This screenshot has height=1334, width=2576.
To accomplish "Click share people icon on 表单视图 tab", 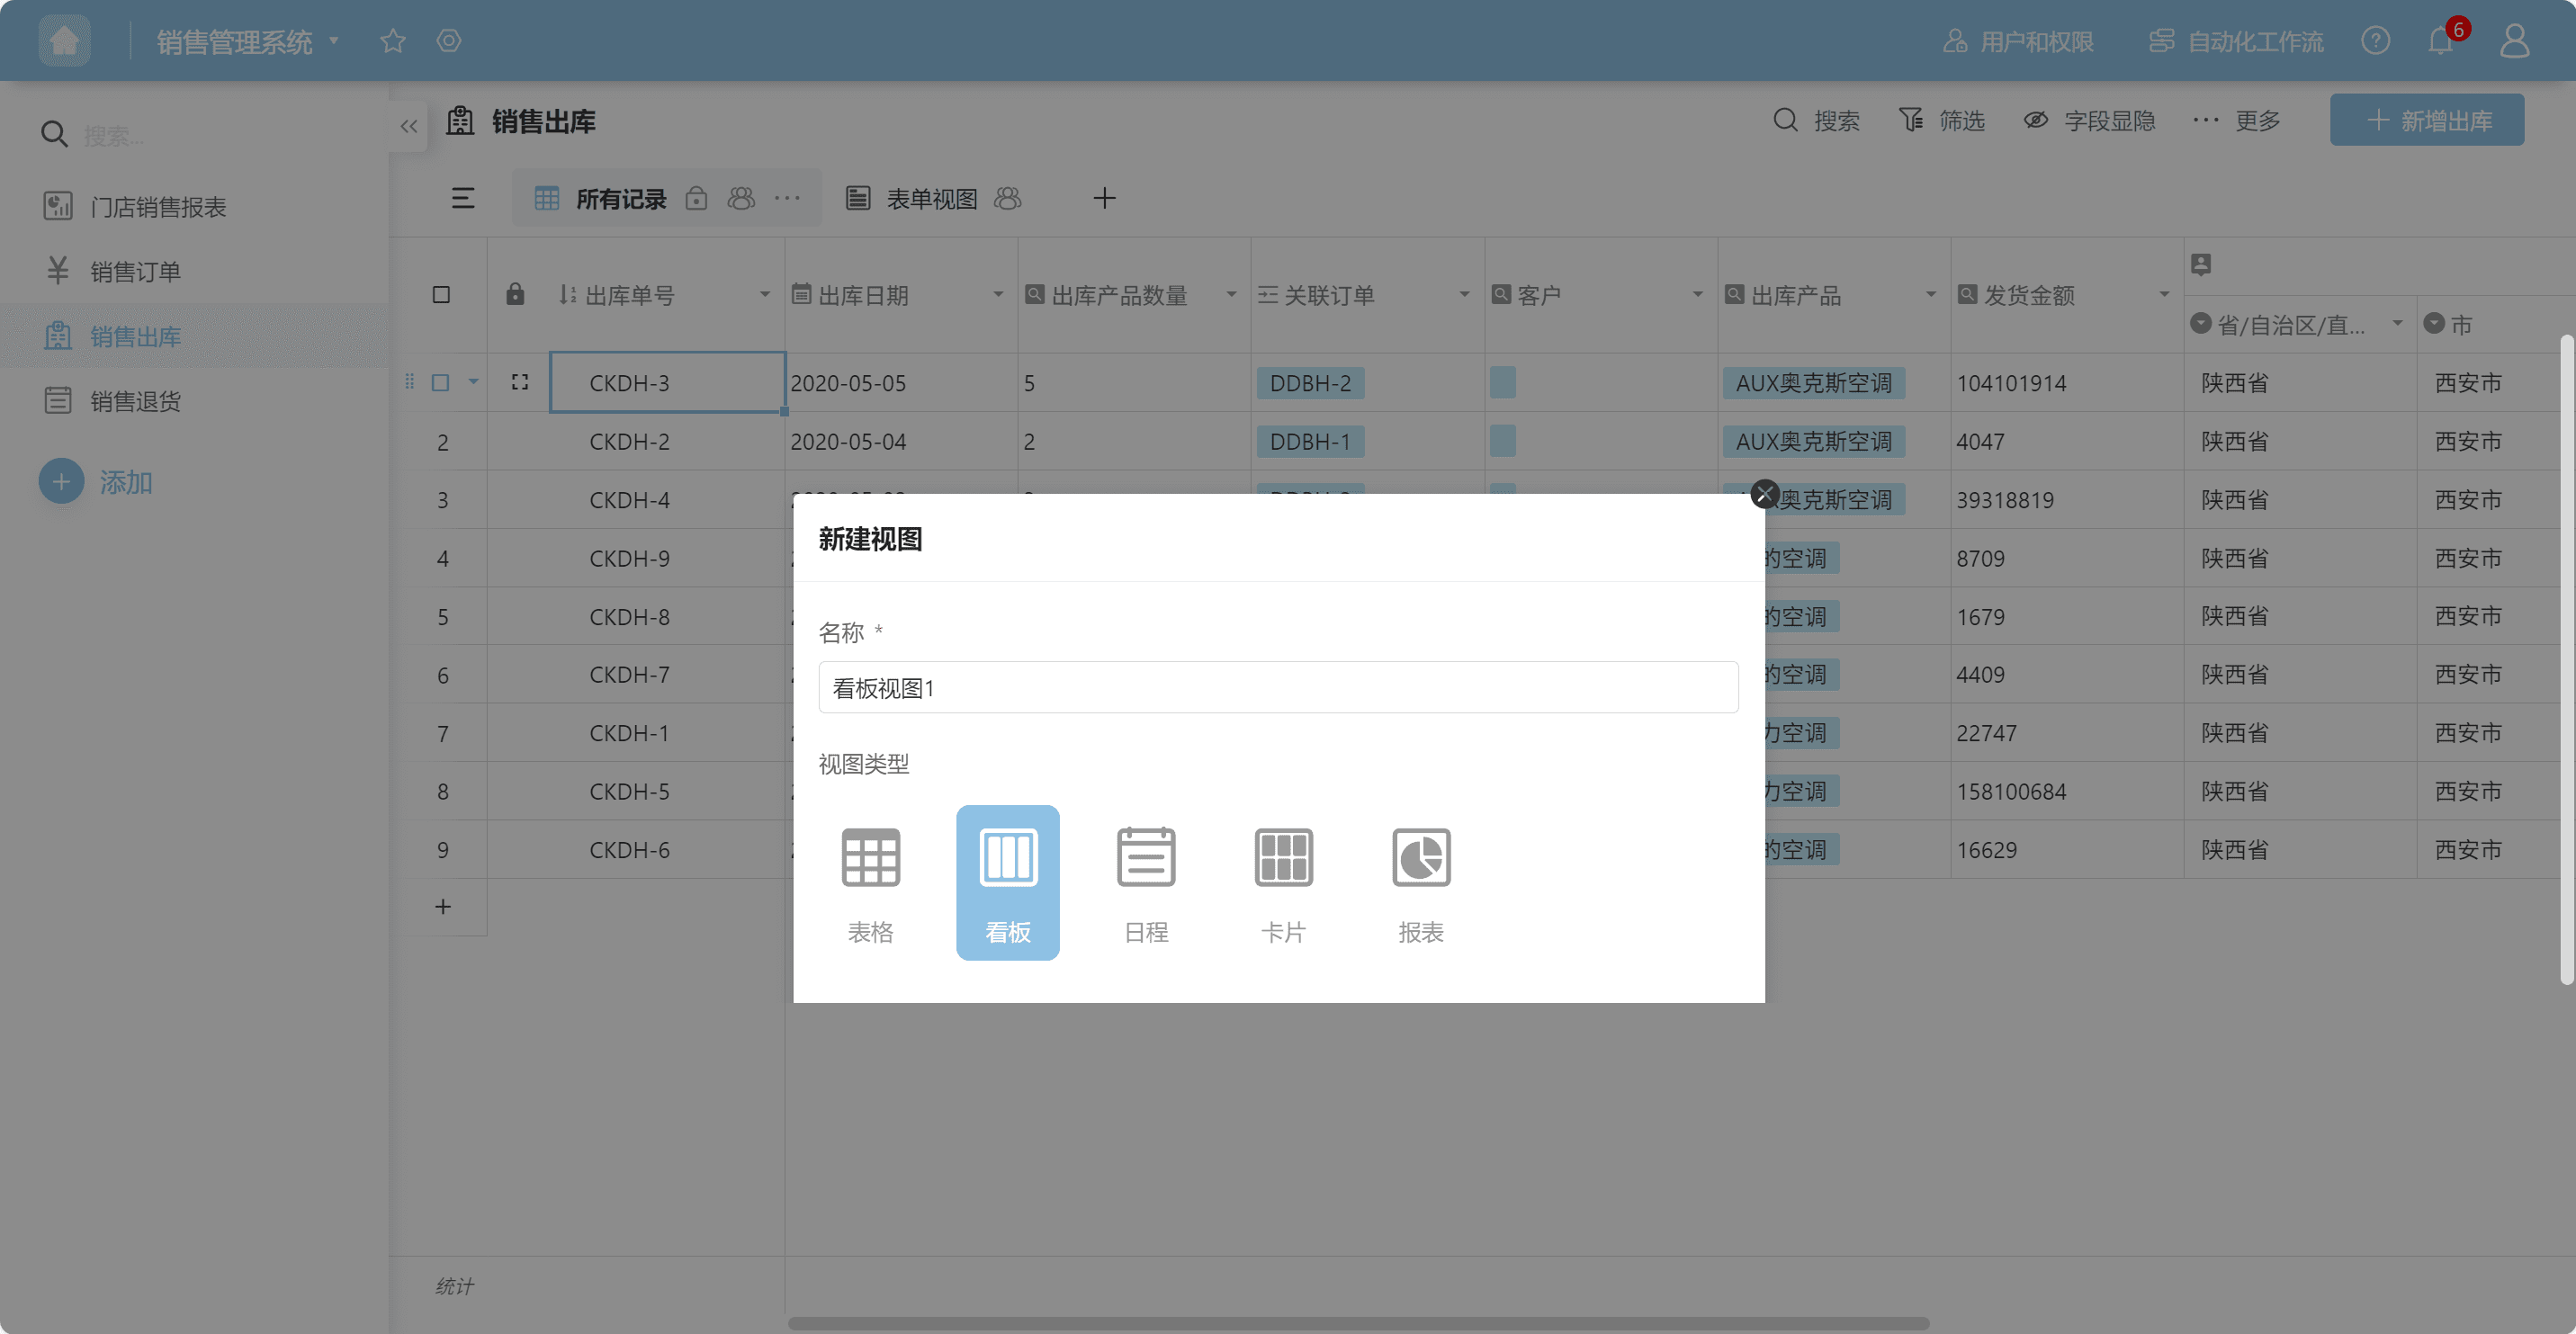I will pyautogui.click(x=1008, y=198).
